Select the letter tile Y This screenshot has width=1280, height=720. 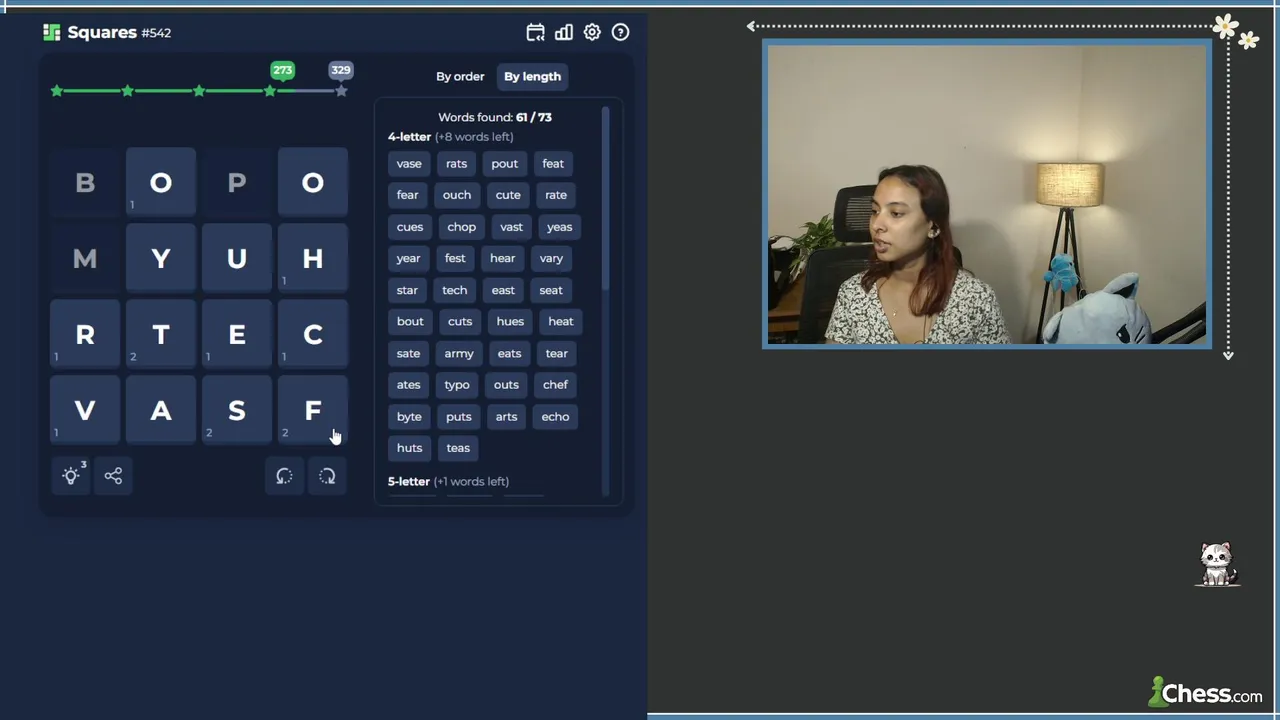point(161,259)
